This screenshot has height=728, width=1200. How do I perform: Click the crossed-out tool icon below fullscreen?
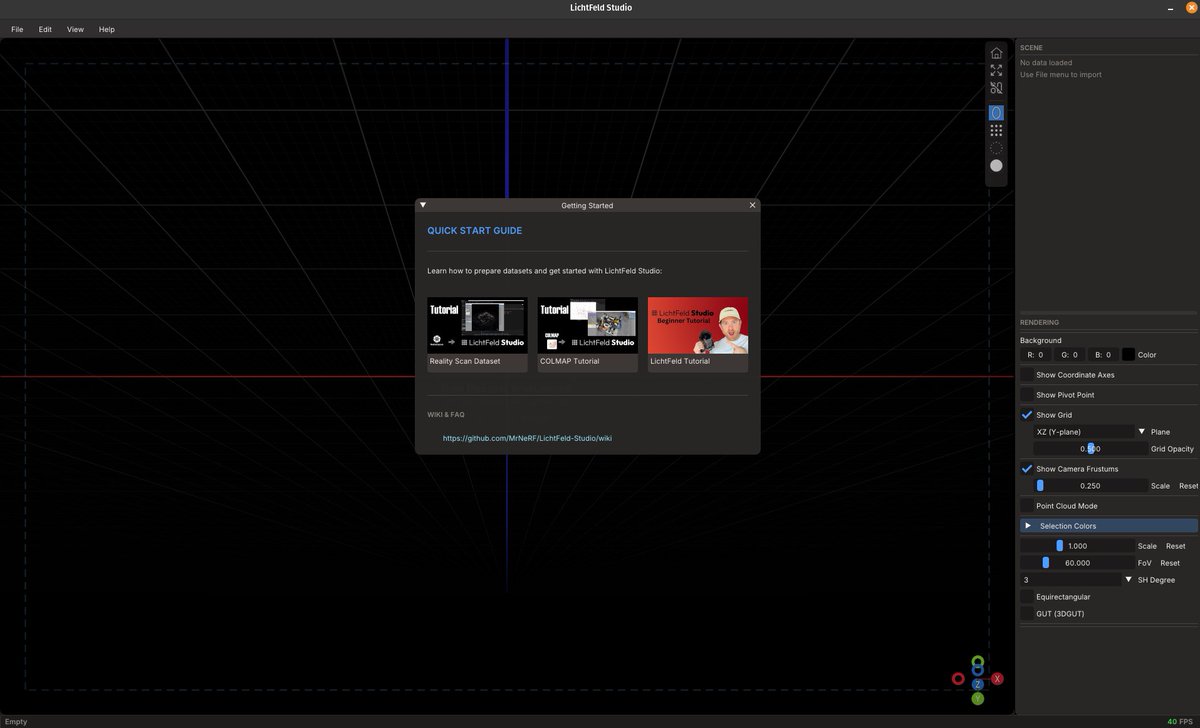(x=996, y=88)
